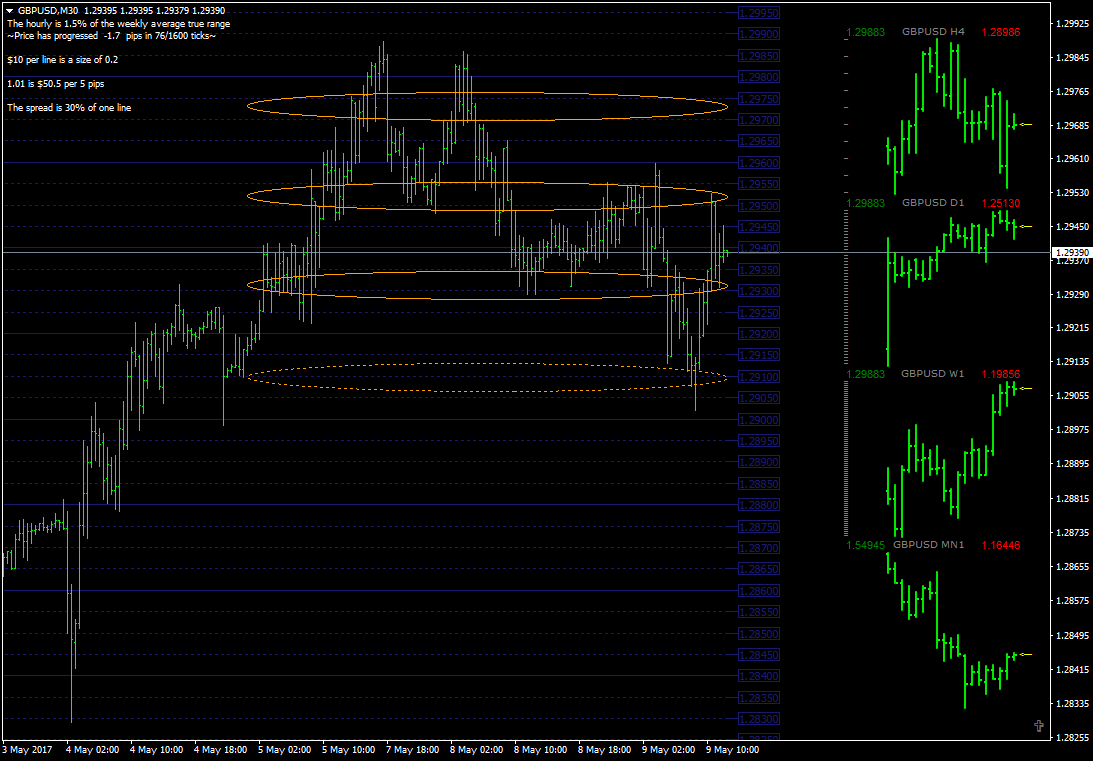Click 'The spread is 30% of one line' text
1093x761 pixels.
tap(69, 108)
